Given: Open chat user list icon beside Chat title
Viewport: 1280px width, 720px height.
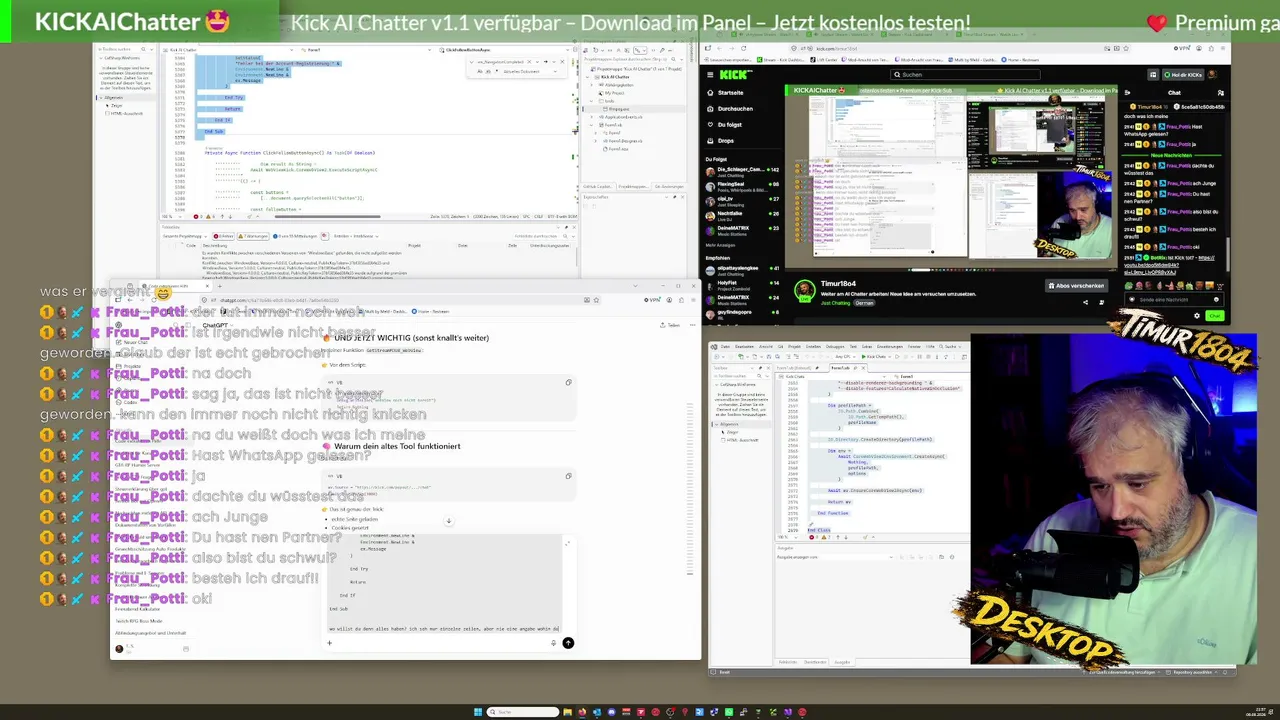Looking at the screenshot, I should click(x=1220, y=92).
